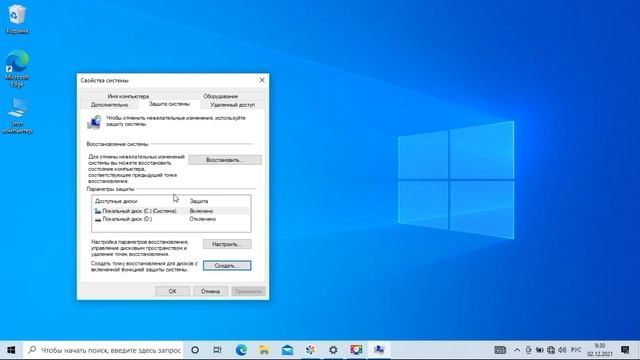Click the Настроить... button
Screen dimensions: 640x360
(x=227, y=244)
